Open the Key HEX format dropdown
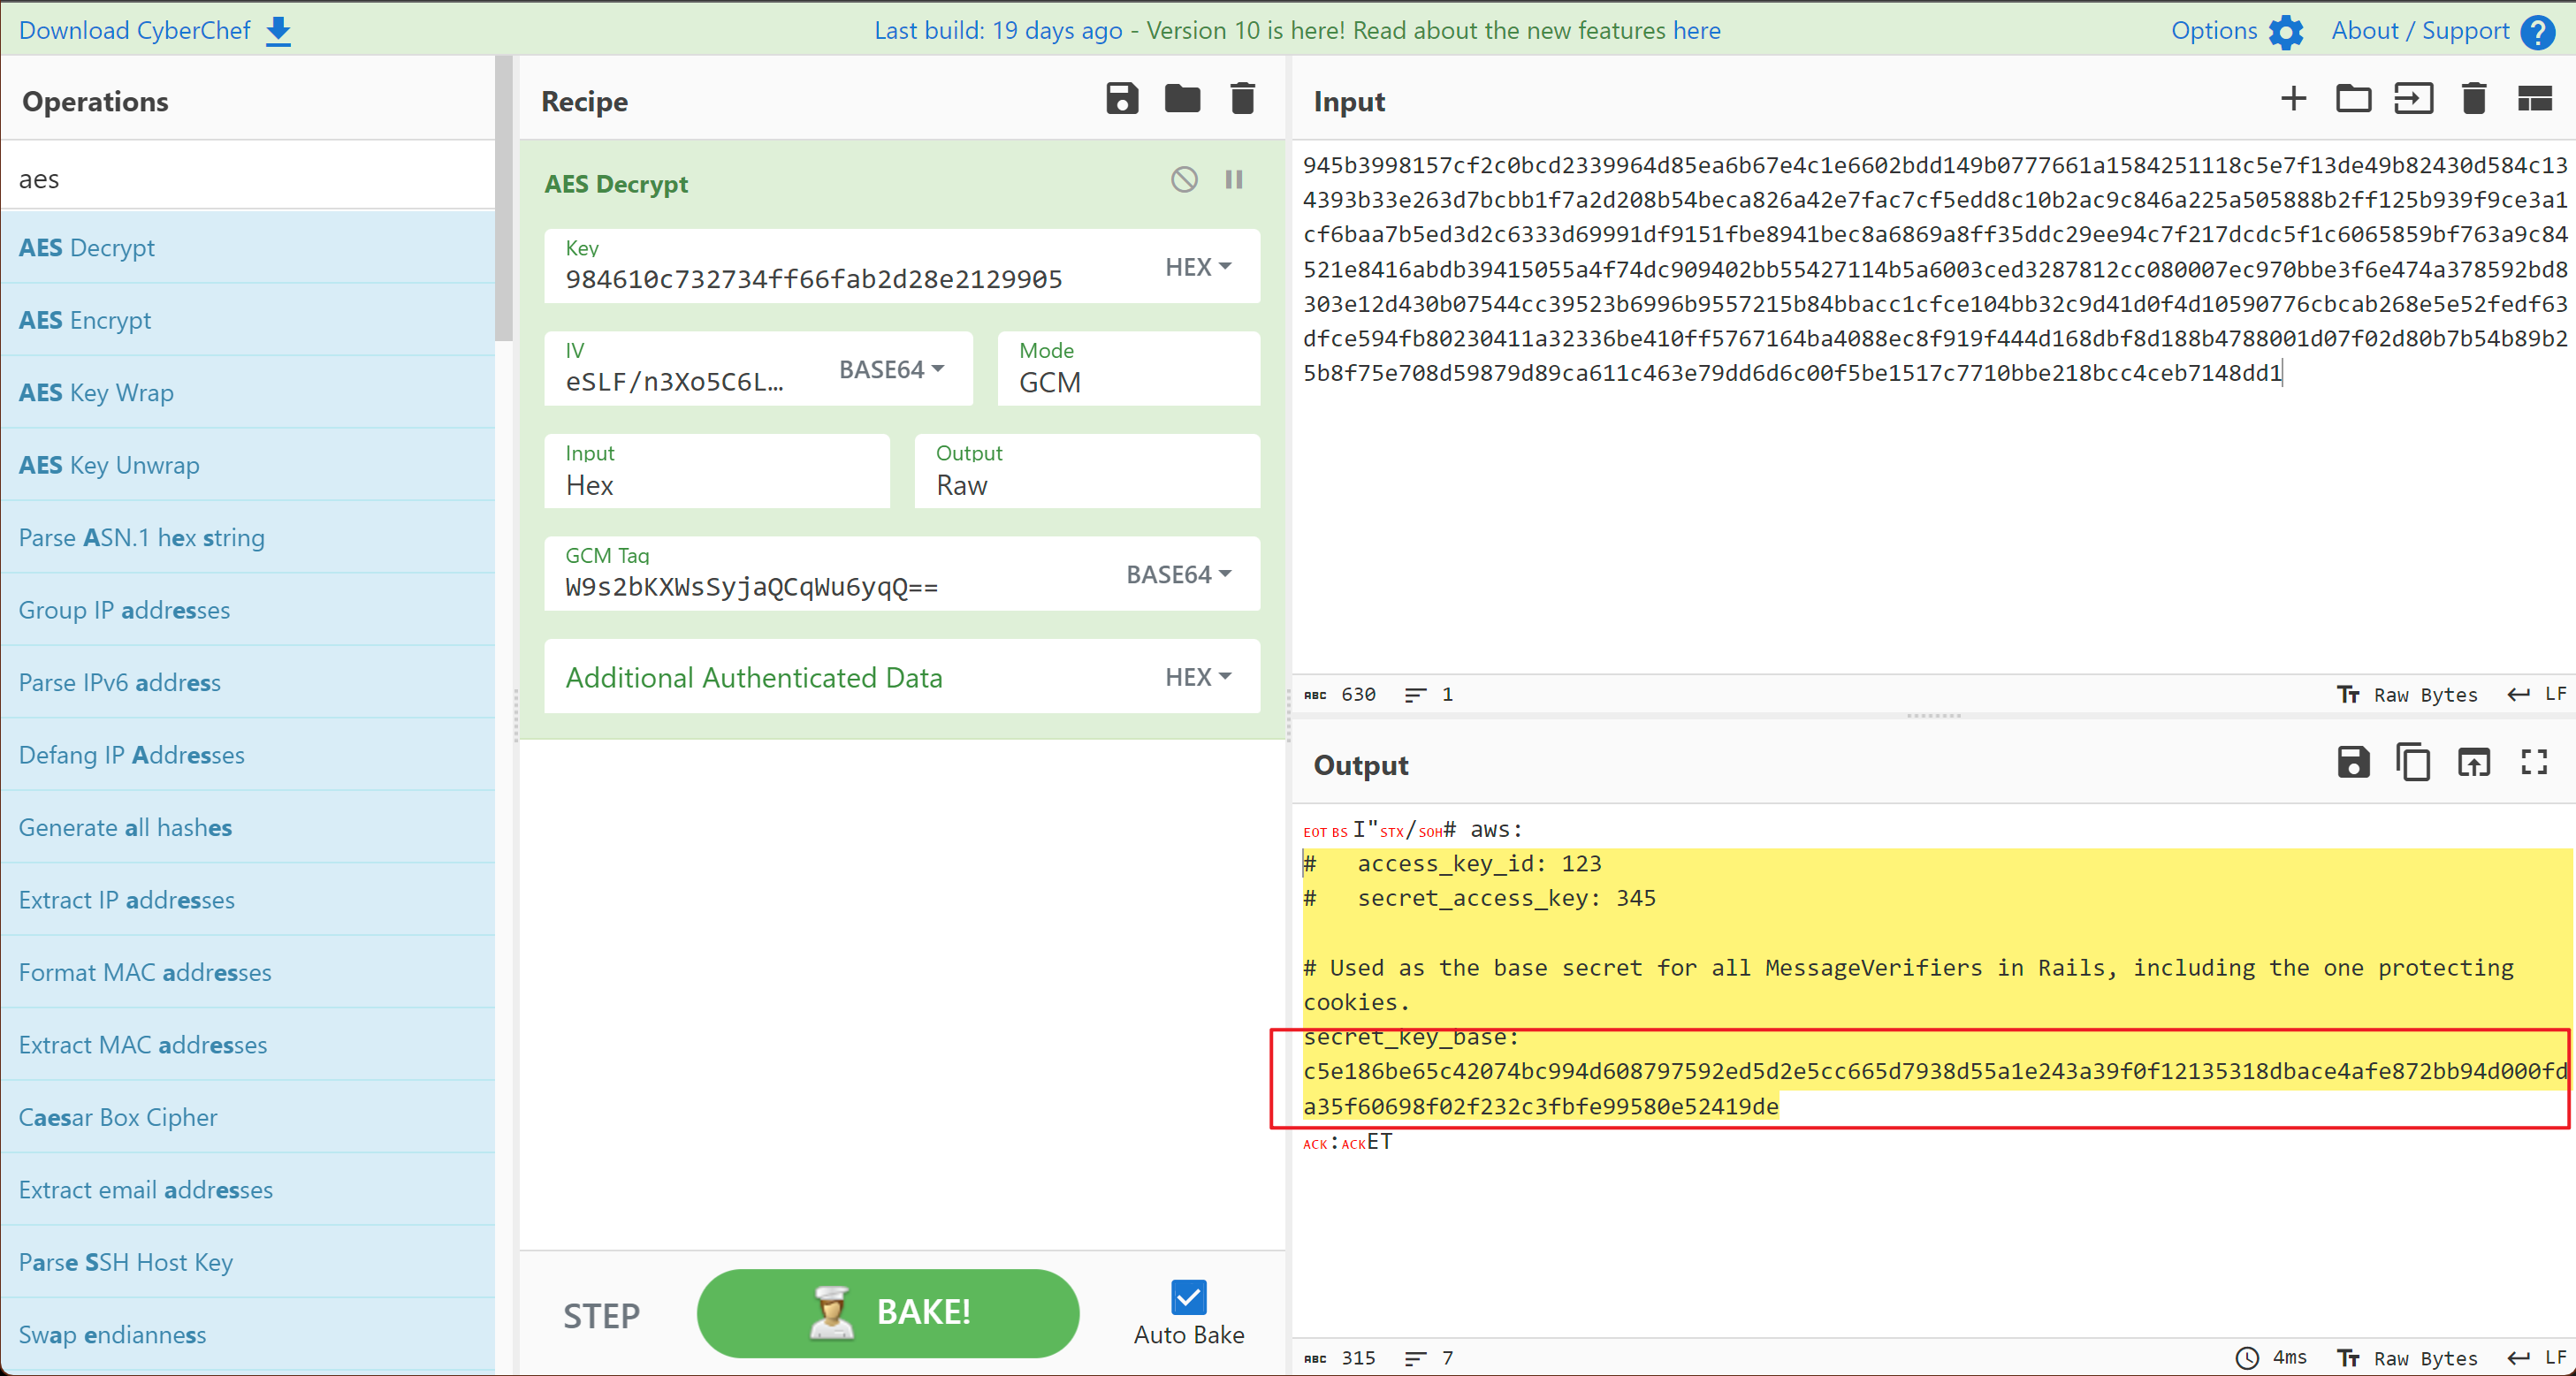The width and height of the screenshot is (2576, 1376). (x=1198, y=267)
